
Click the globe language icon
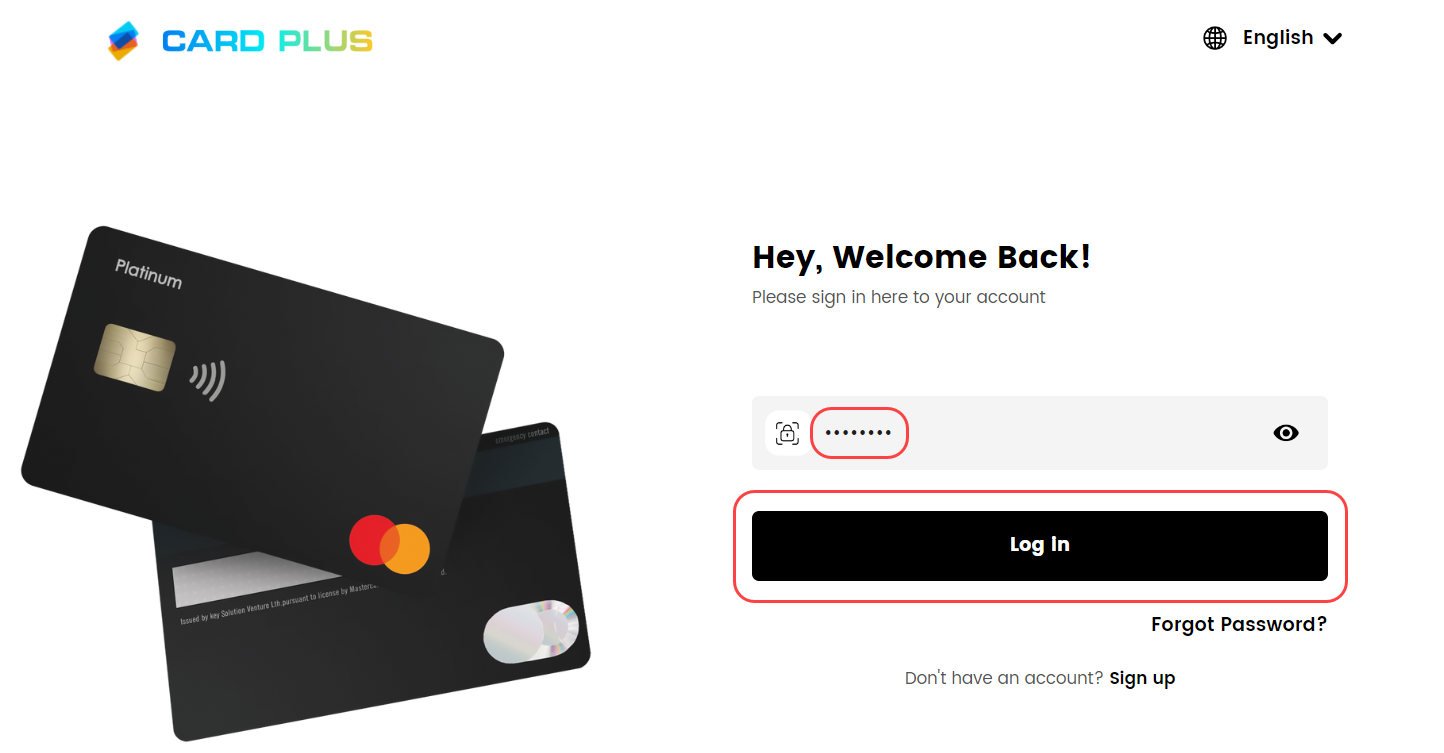point(1215,38)
